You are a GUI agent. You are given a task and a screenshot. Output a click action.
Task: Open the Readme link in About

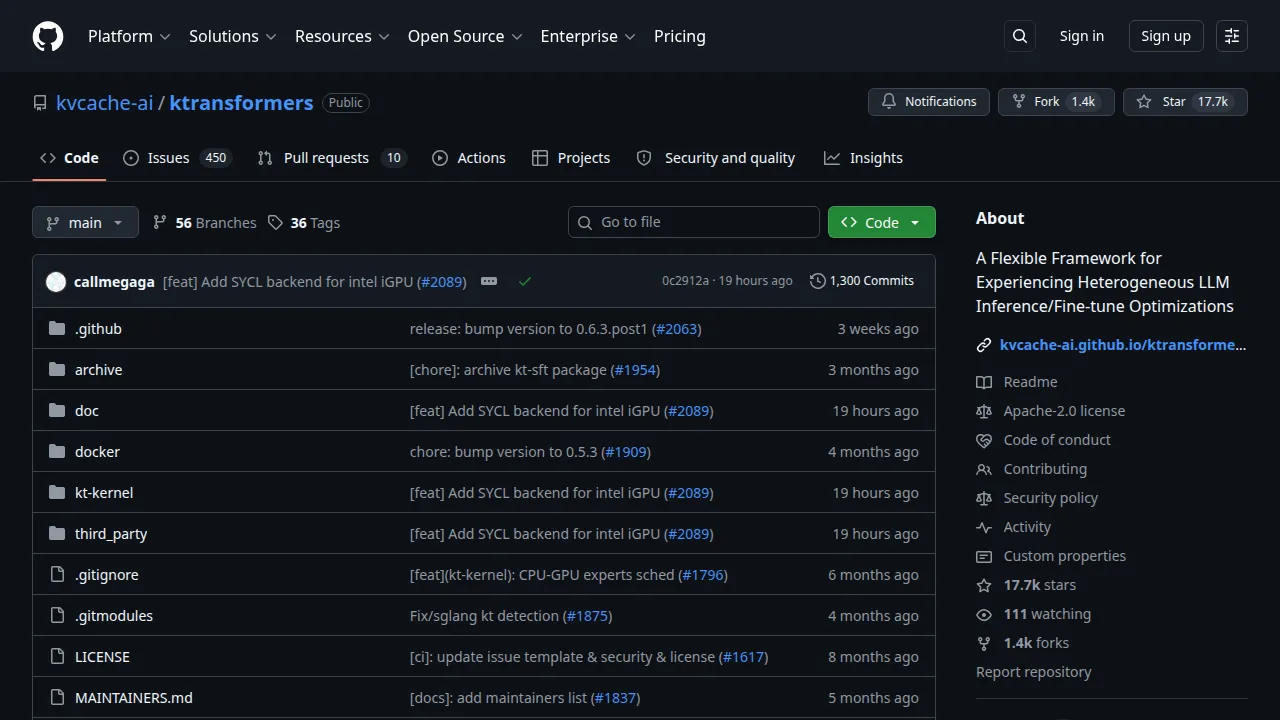coord(1030,382)
